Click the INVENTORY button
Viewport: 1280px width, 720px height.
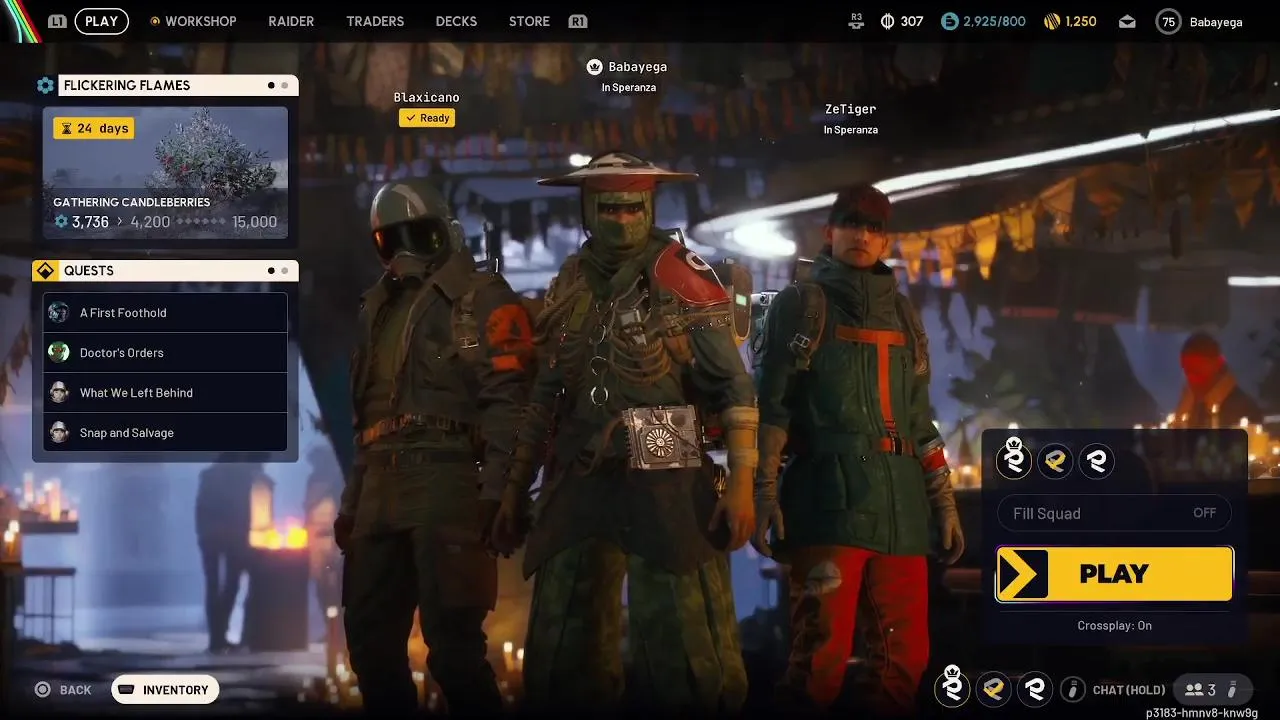165,689
